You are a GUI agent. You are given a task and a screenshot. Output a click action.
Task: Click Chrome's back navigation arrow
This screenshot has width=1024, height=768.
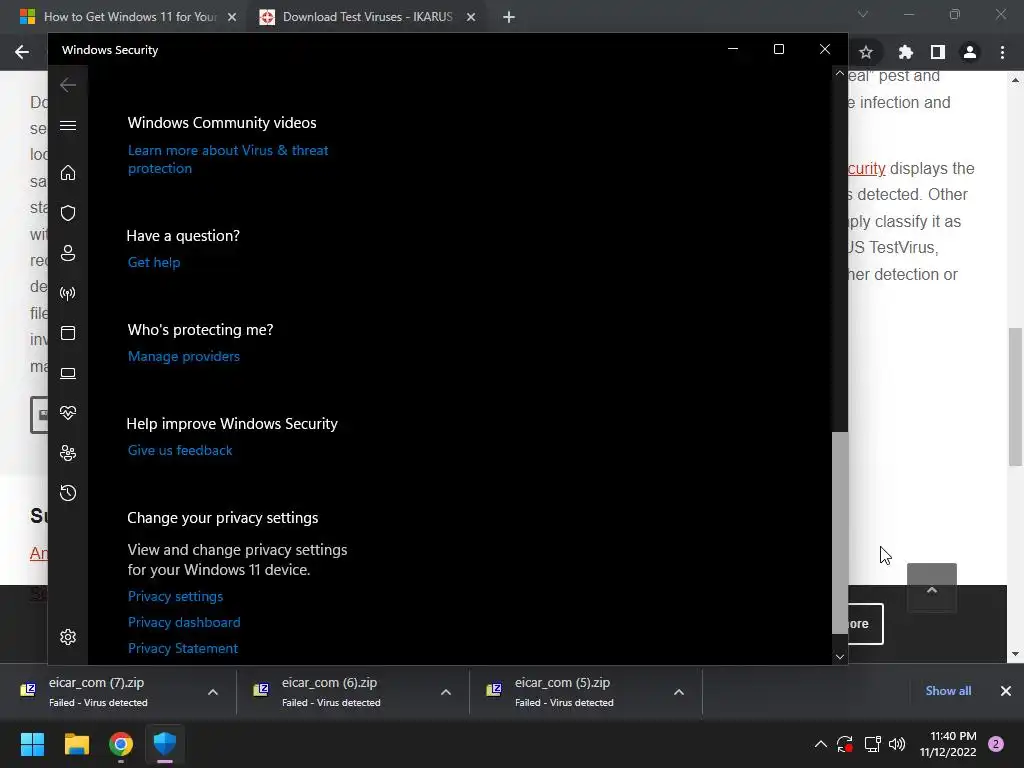point(22,52)
